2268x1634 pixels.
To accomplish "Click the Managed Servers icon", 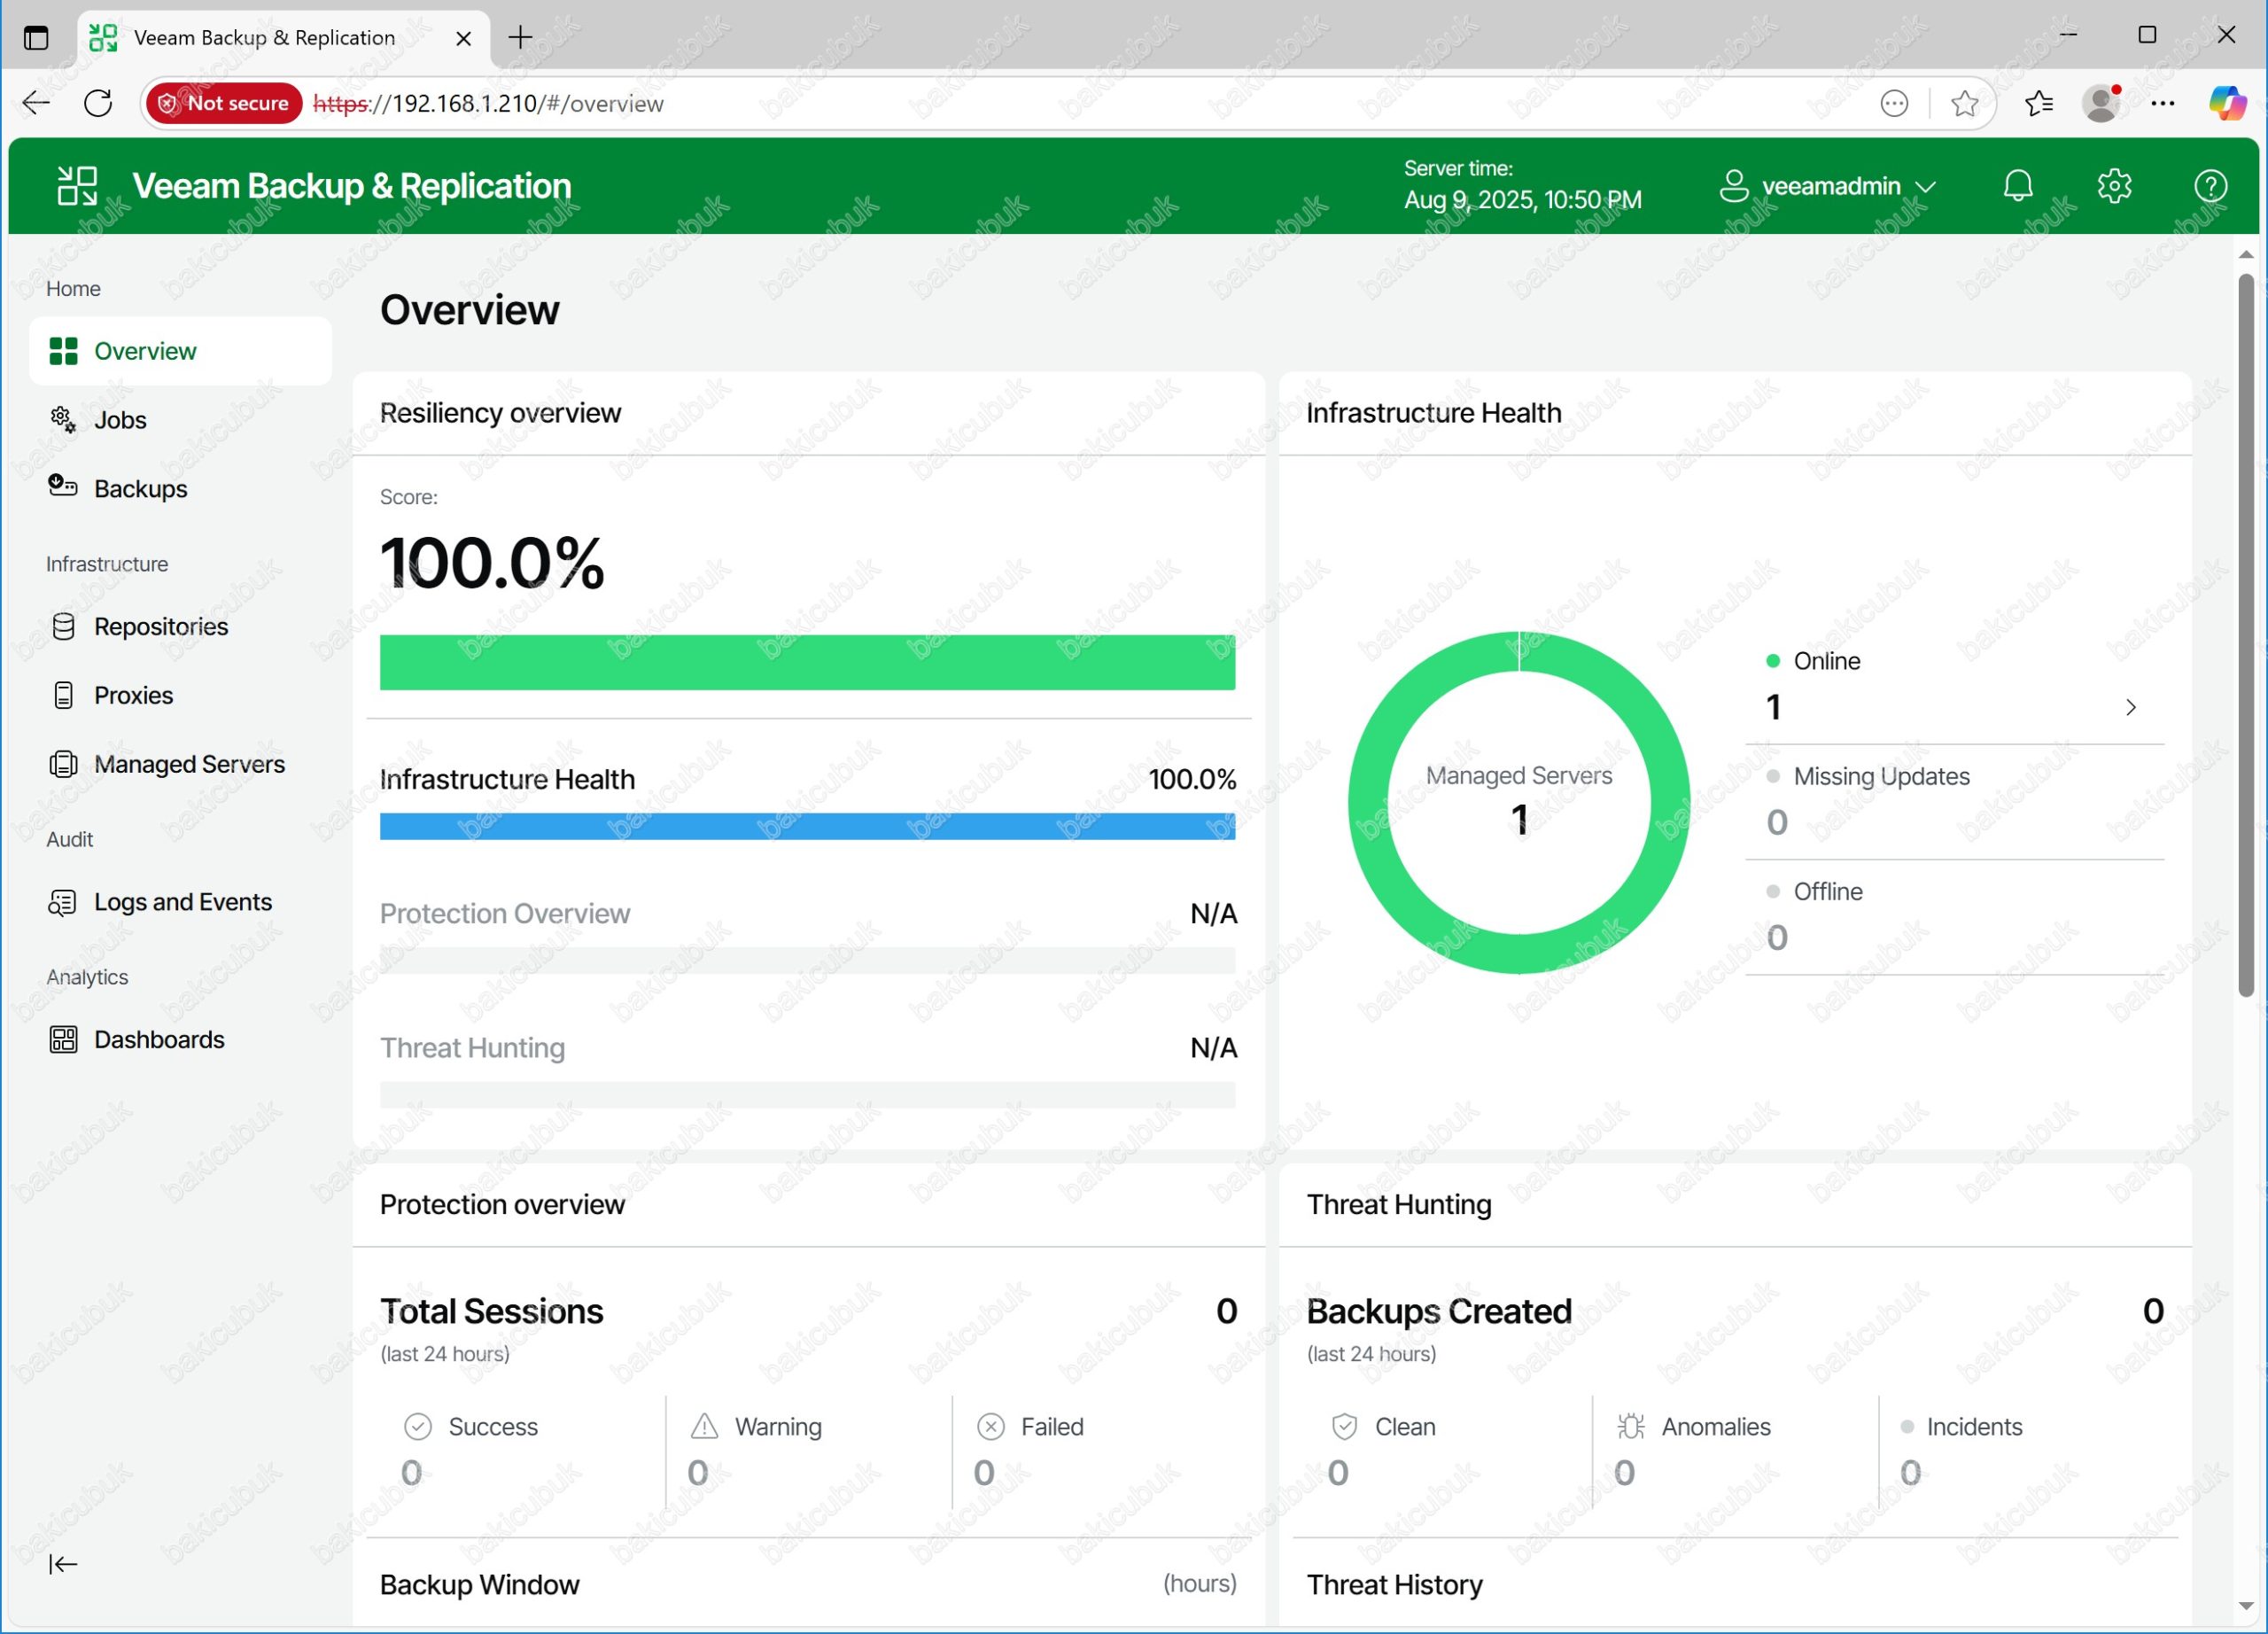I will point(63,764).
